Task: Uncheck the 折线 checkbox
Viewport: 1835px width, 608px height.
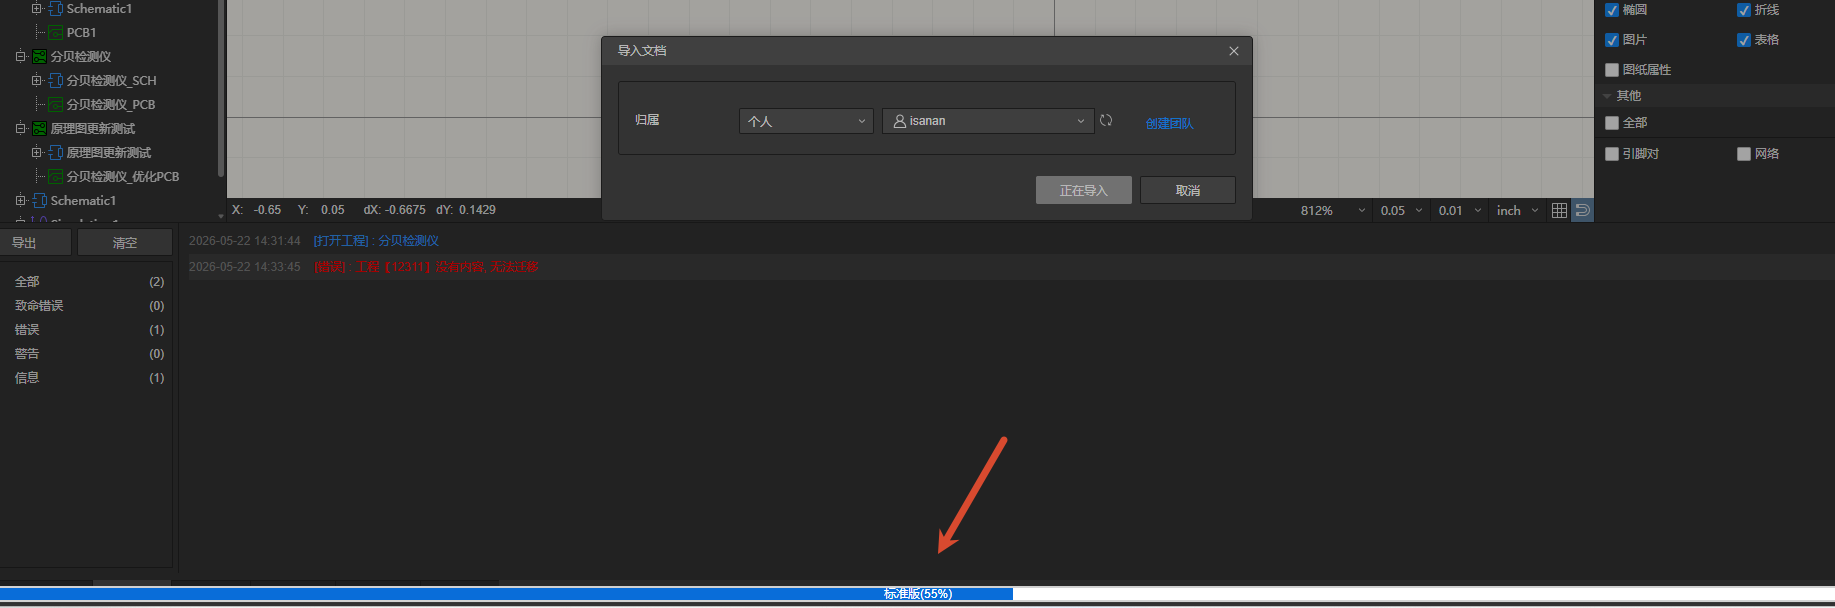Action: tap(1744, 10)
